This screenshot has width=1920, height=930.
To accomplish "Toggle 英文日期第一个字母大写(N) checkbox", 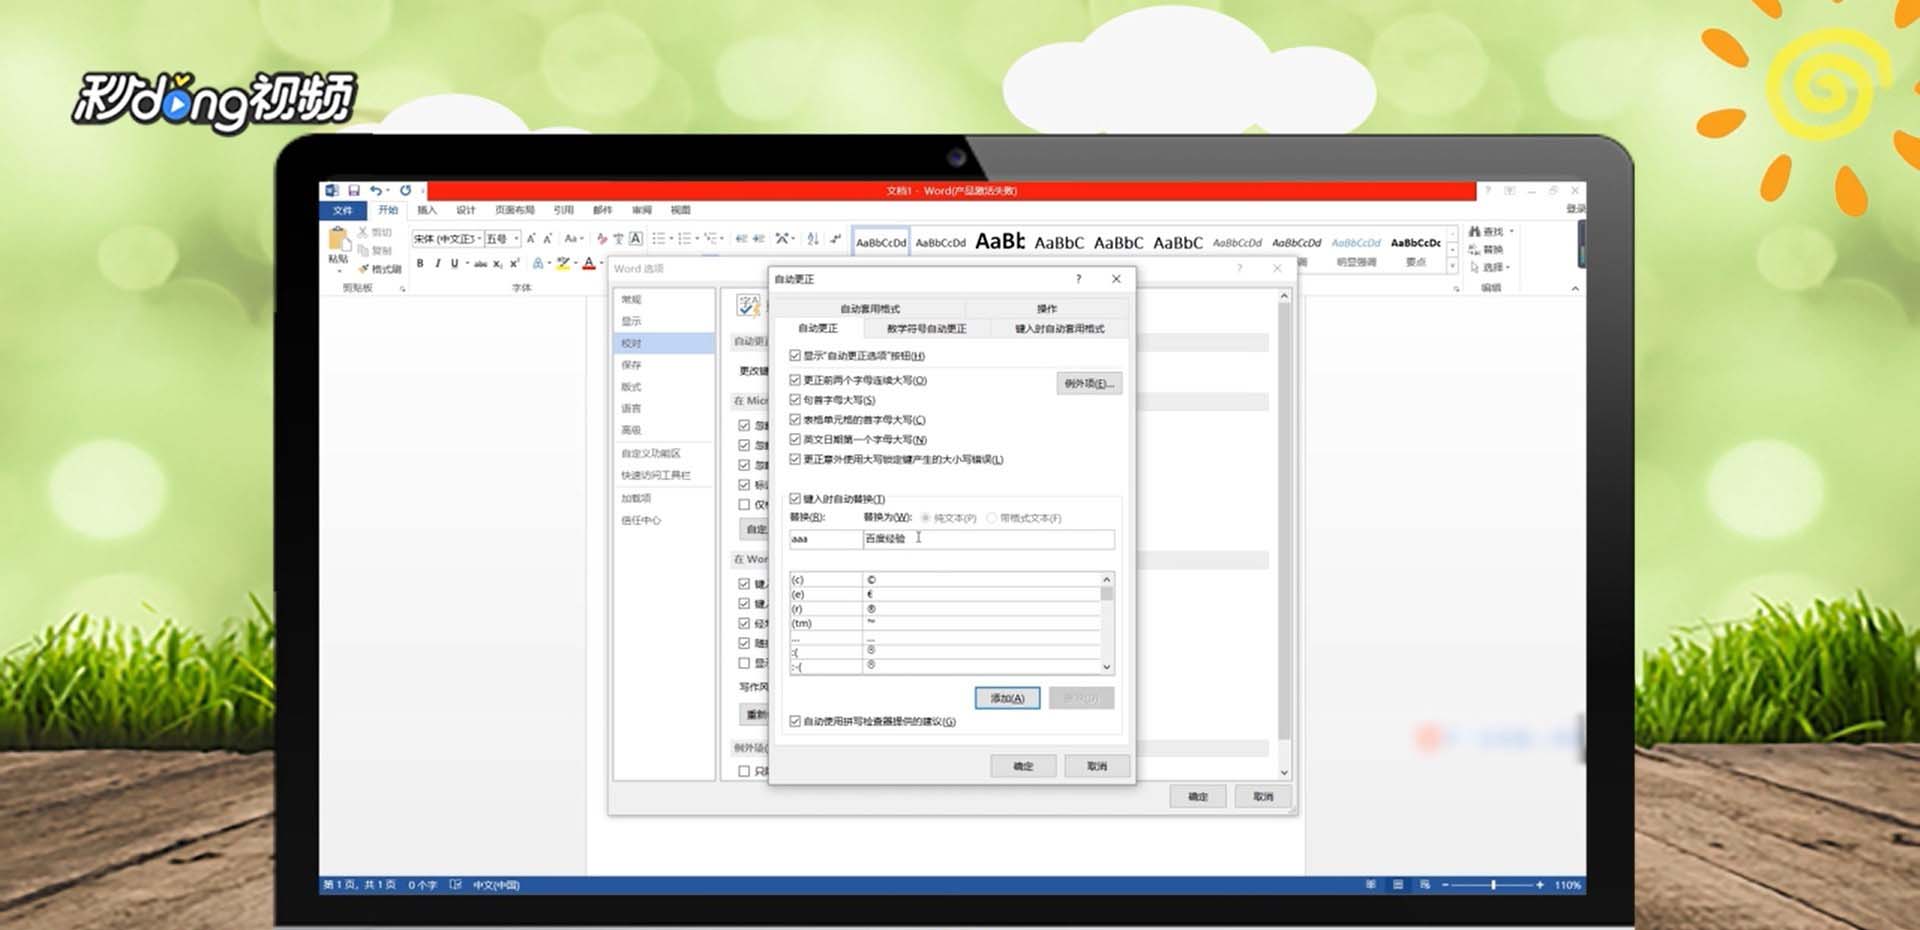I will coord(795,439).
